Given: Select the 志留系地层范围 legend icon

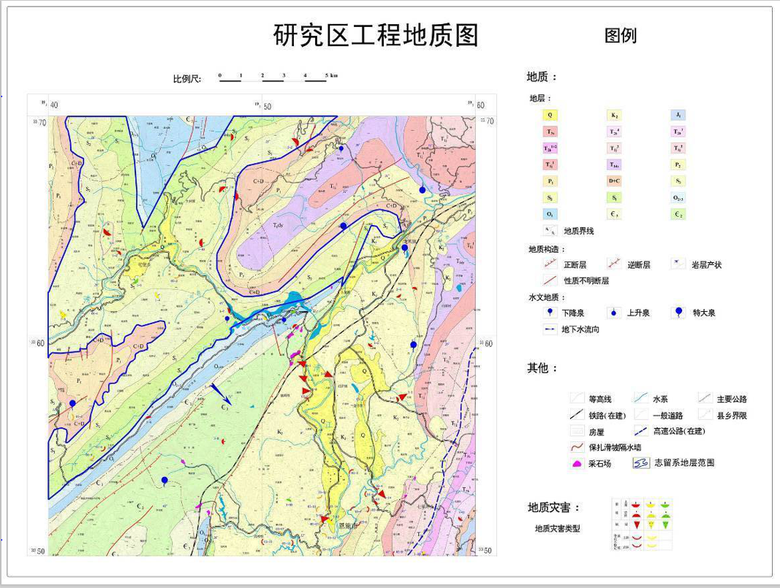Looking at the screenshot, I should pyautogui.click(x=642, y=463).
